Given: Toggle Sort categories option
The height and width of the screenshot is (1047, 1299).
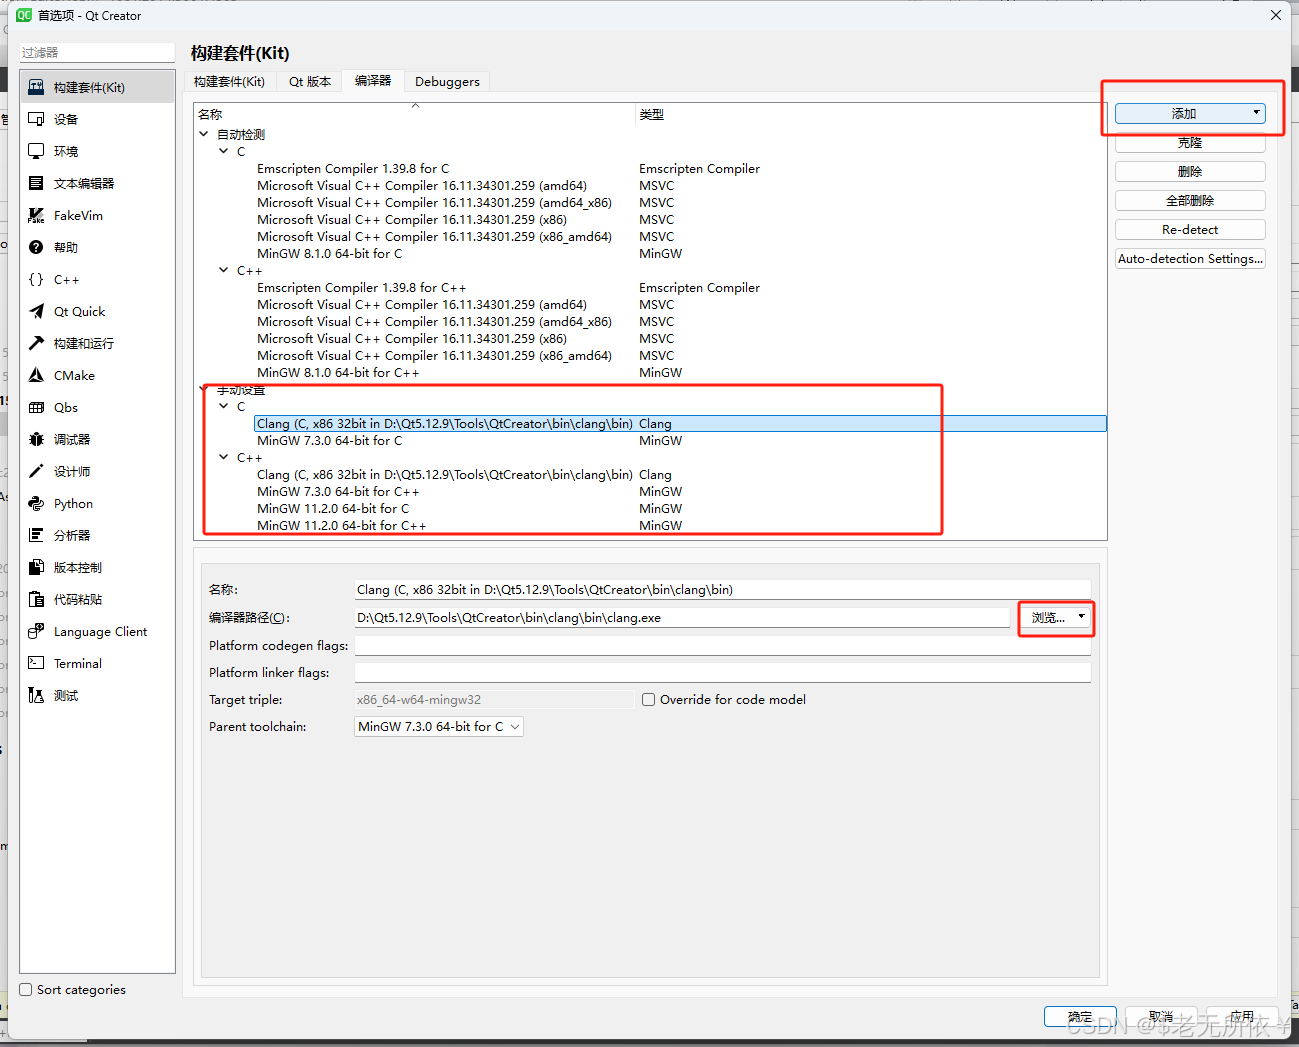Looking at the screenshot, I should click(x=25, y=989).
